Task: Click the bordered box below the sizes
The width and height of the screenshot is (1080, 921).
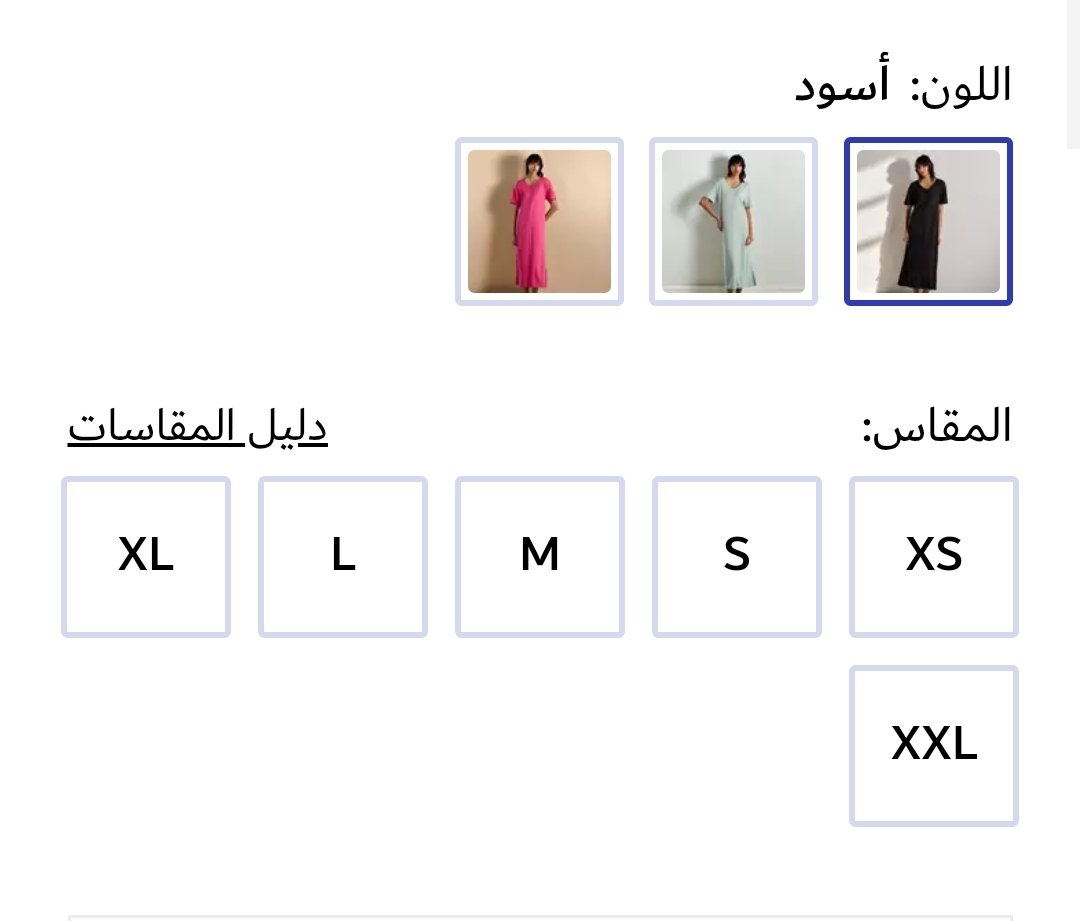Action: [540, 916]
